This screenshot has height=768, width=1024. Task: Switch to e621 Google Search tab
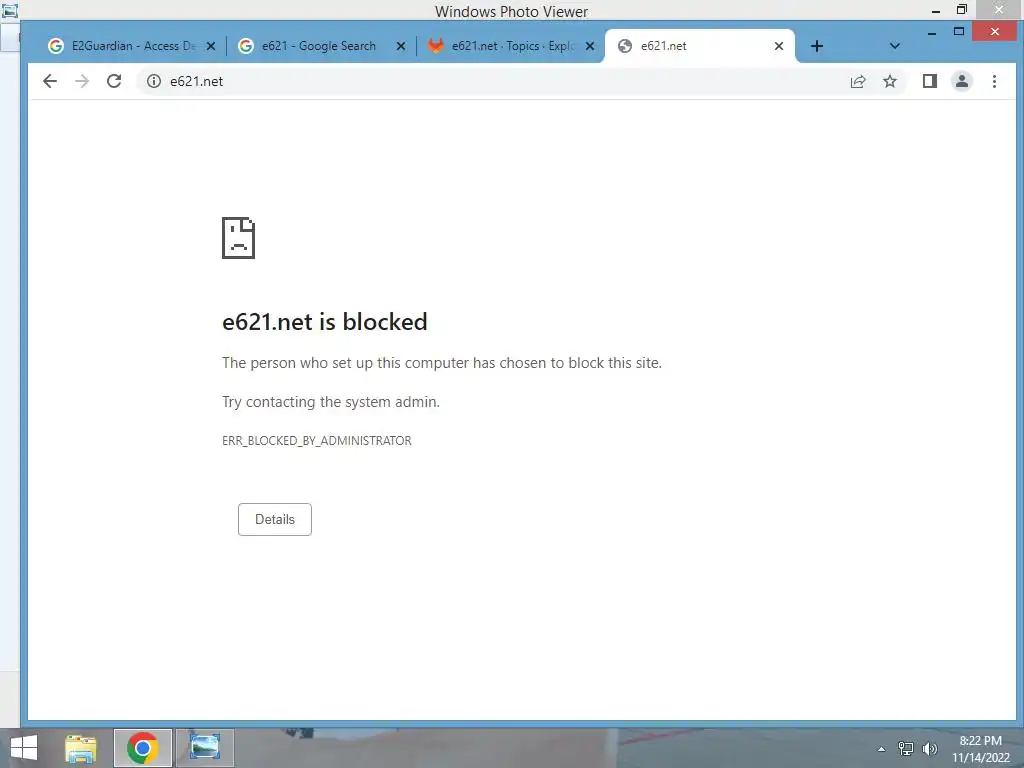(x=319, y=46)
